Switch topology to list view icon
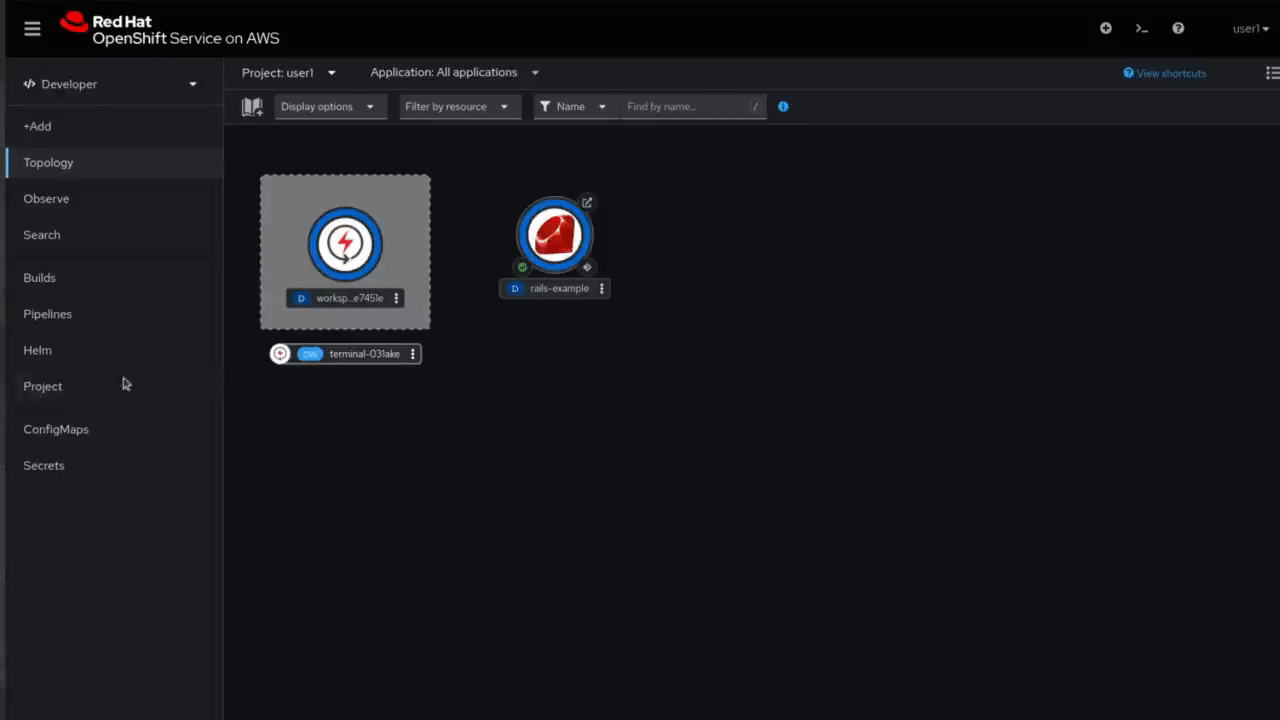 tap(1272, 72)
